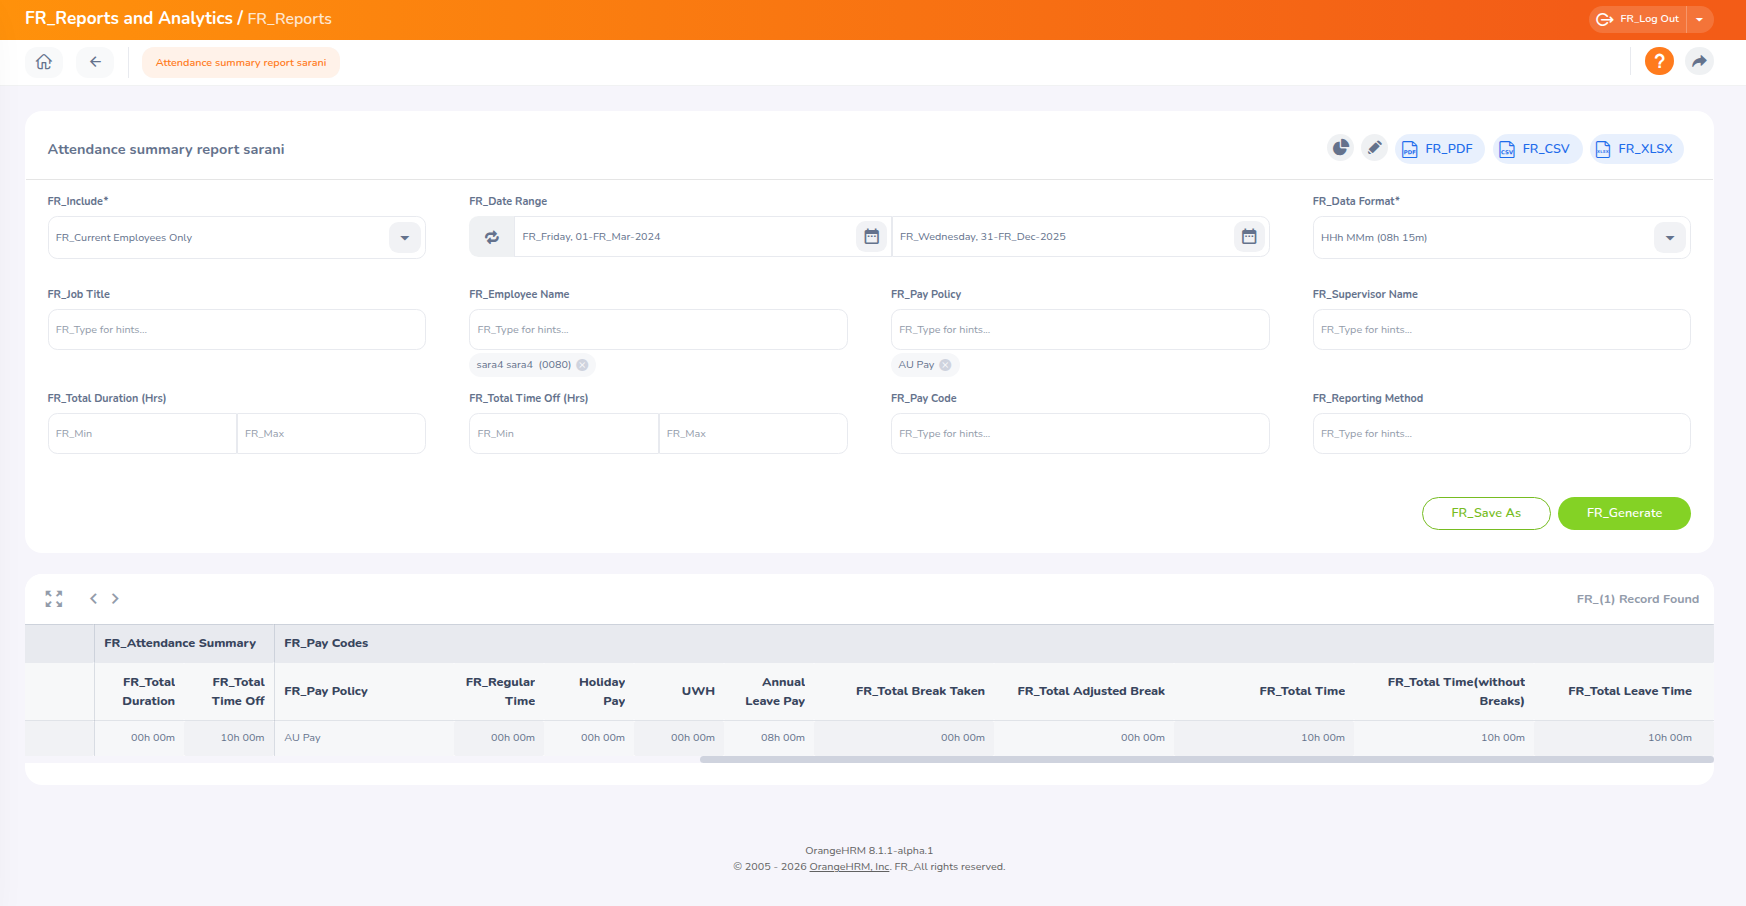The image size is (1746, 906).
Task: Click the date range refresh icon
Action: [x=492, y=237]
